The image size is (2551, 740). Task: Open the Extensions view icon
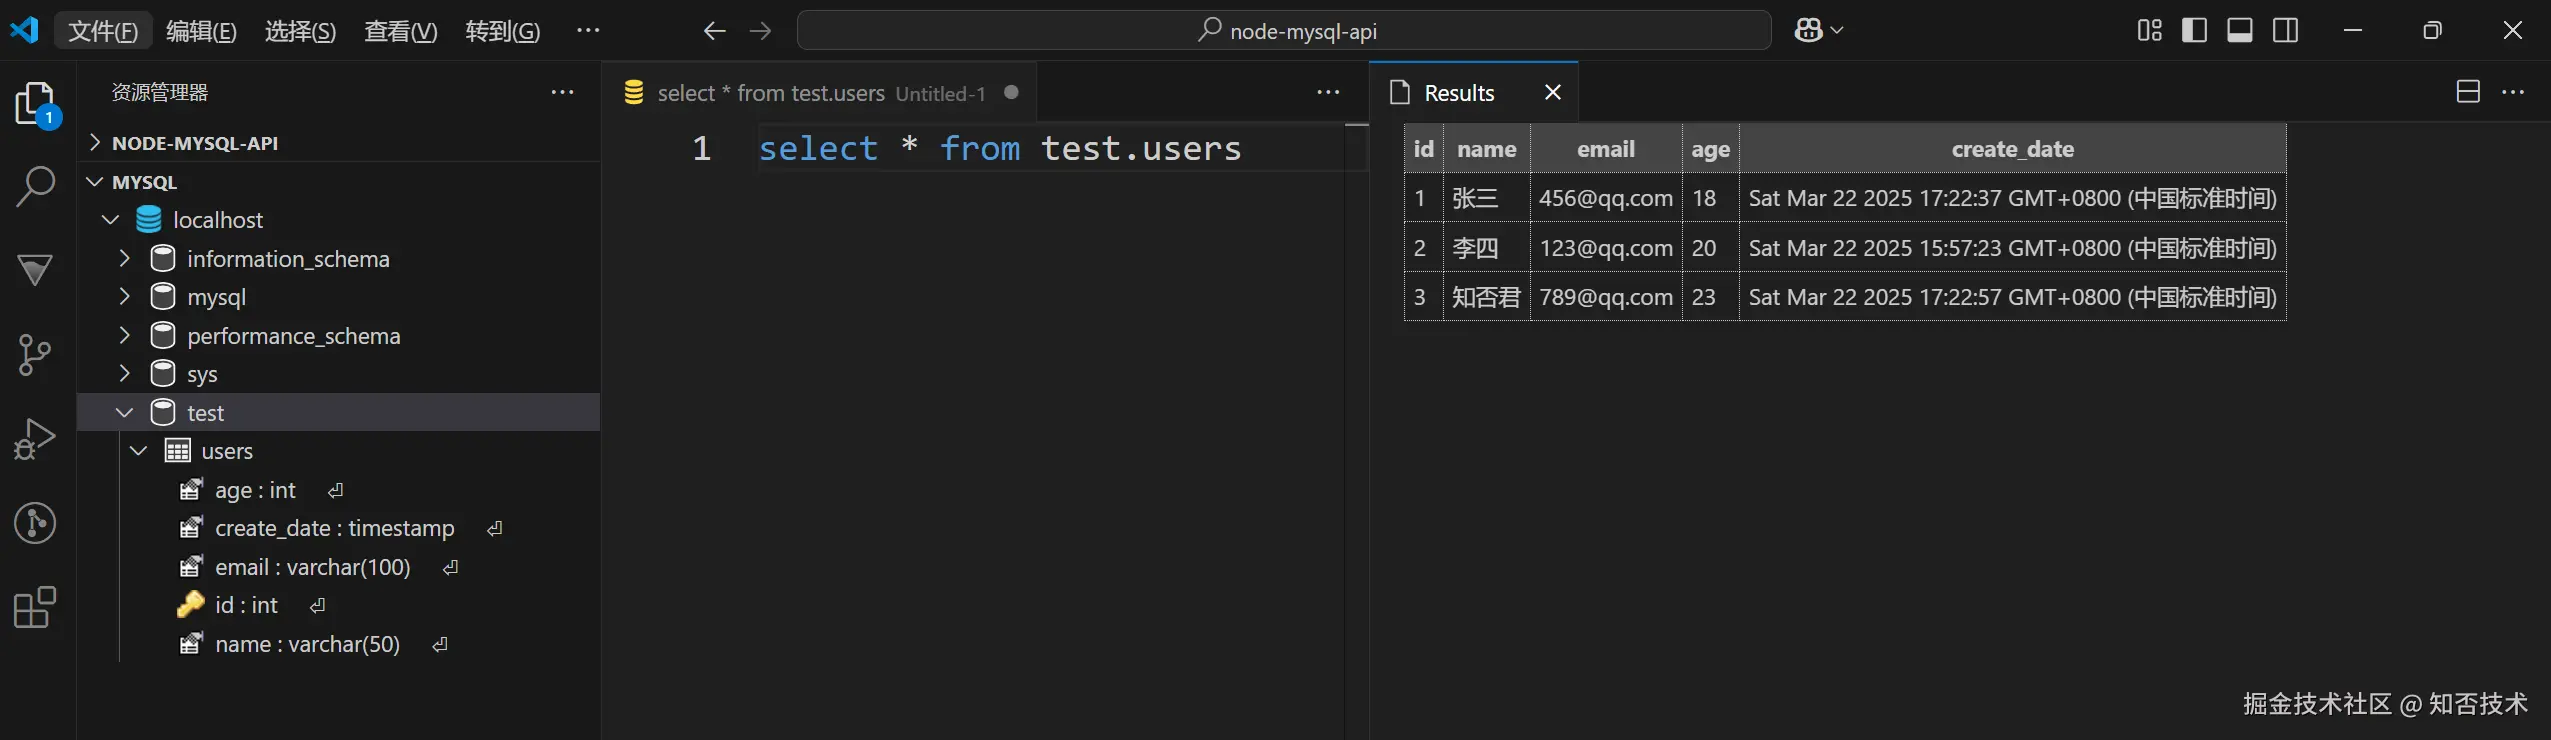[36, 607]
